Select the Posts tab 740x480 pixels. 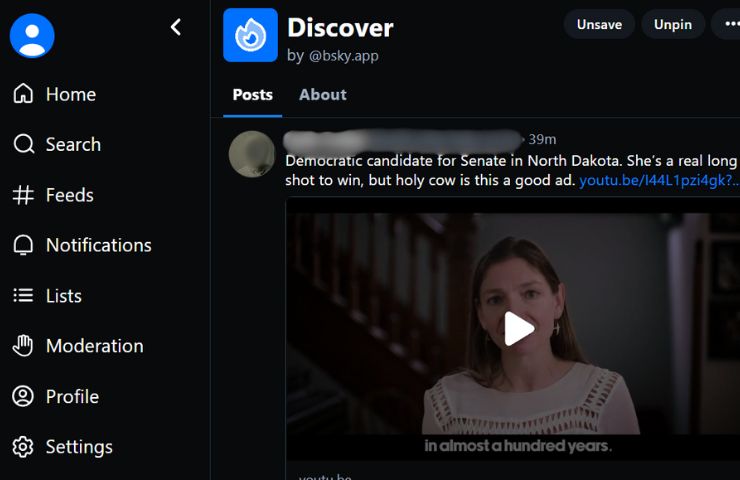point(252,95)
